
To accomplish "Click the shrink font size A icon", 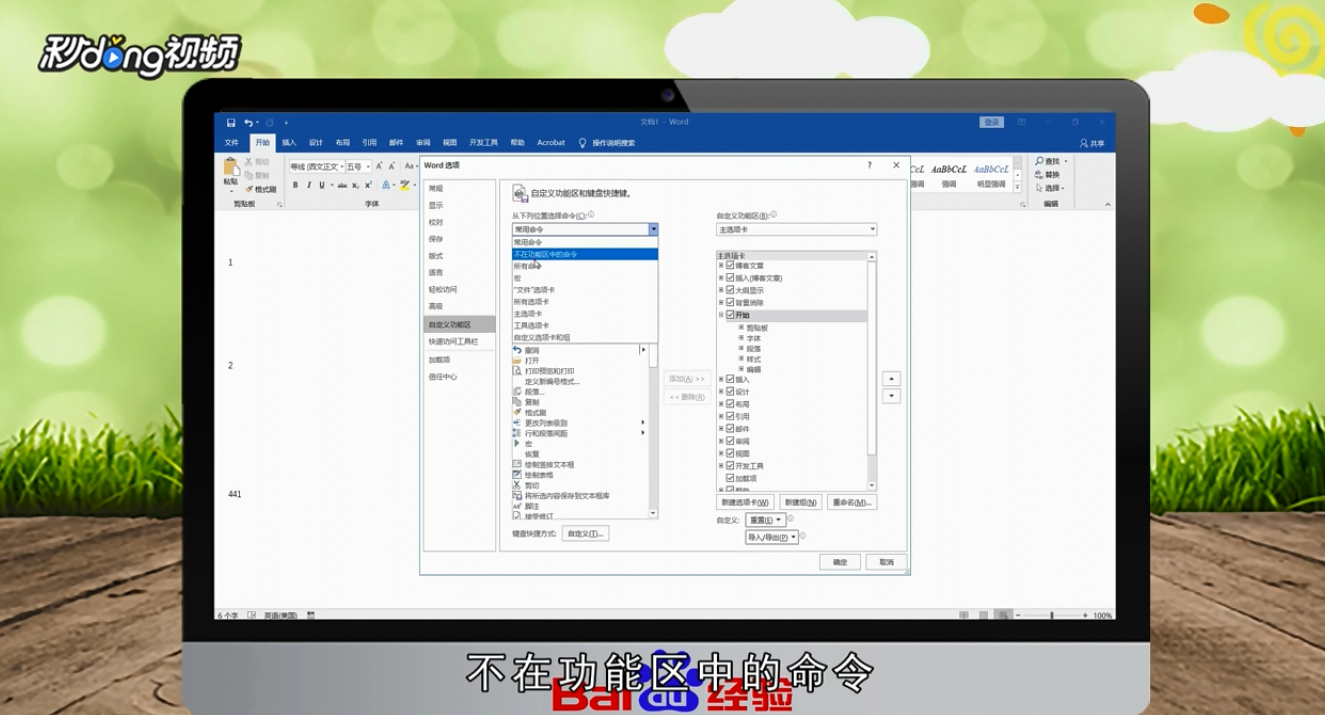I will (391, 167).
